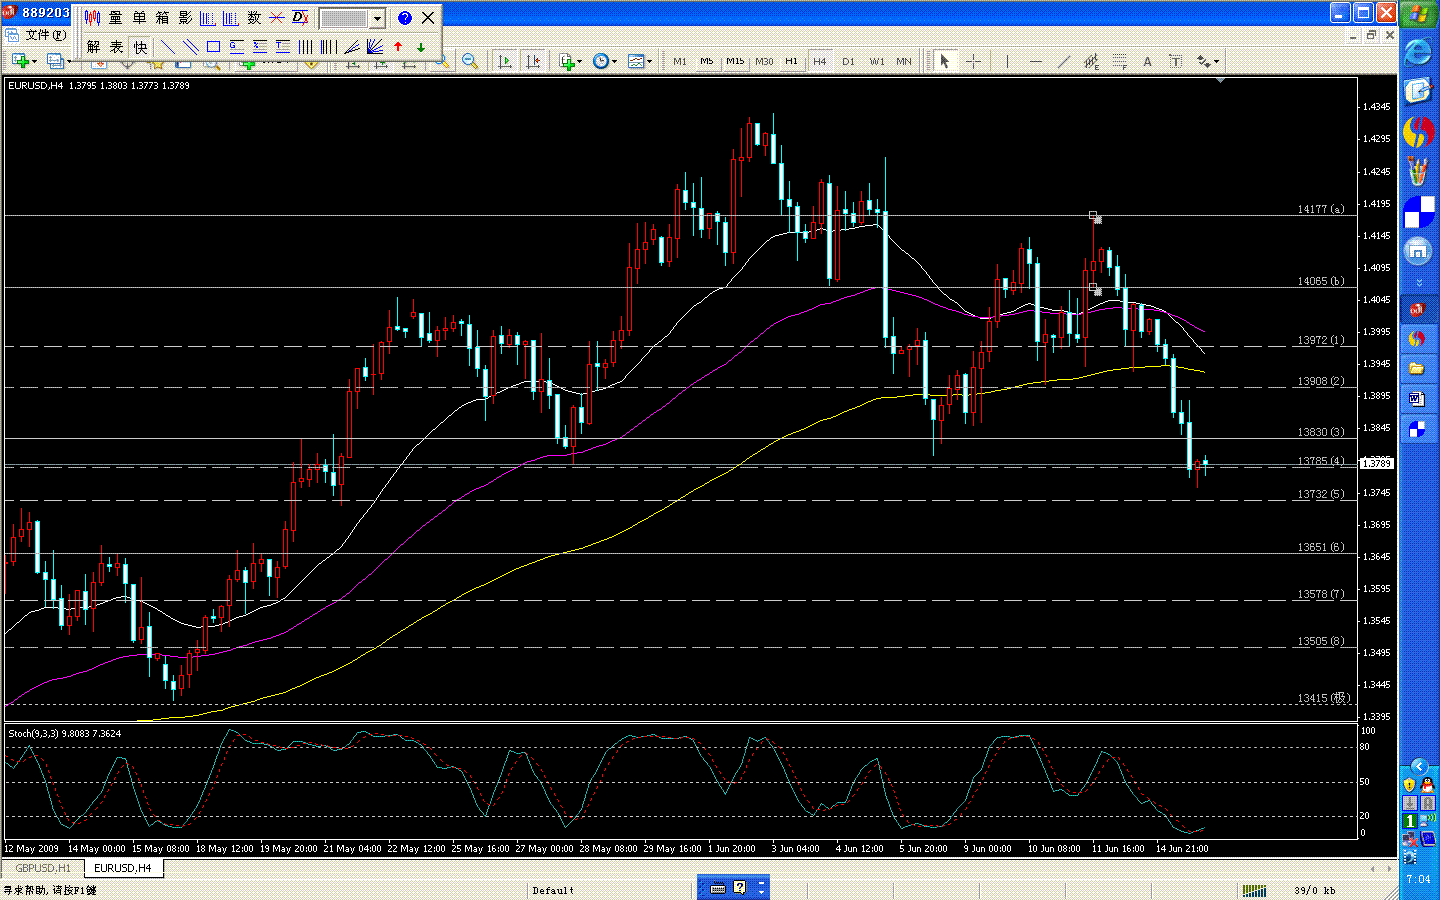Select the cursor arrow tool
The height and width of the screenshot is (900, 1440).
[x=944, y=61]
